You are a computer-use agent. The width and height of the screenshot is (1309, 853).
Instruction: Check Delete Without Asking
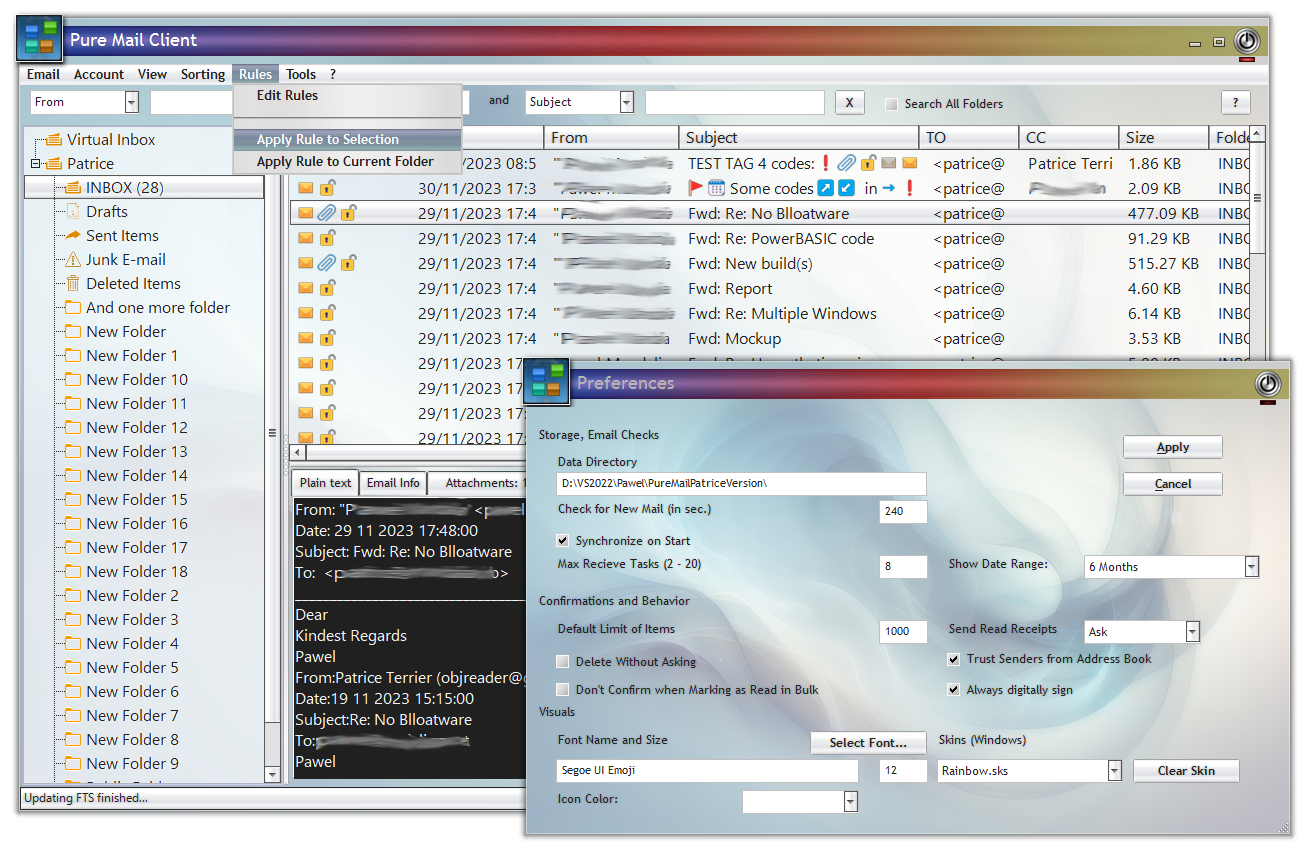tap(563, 662)
